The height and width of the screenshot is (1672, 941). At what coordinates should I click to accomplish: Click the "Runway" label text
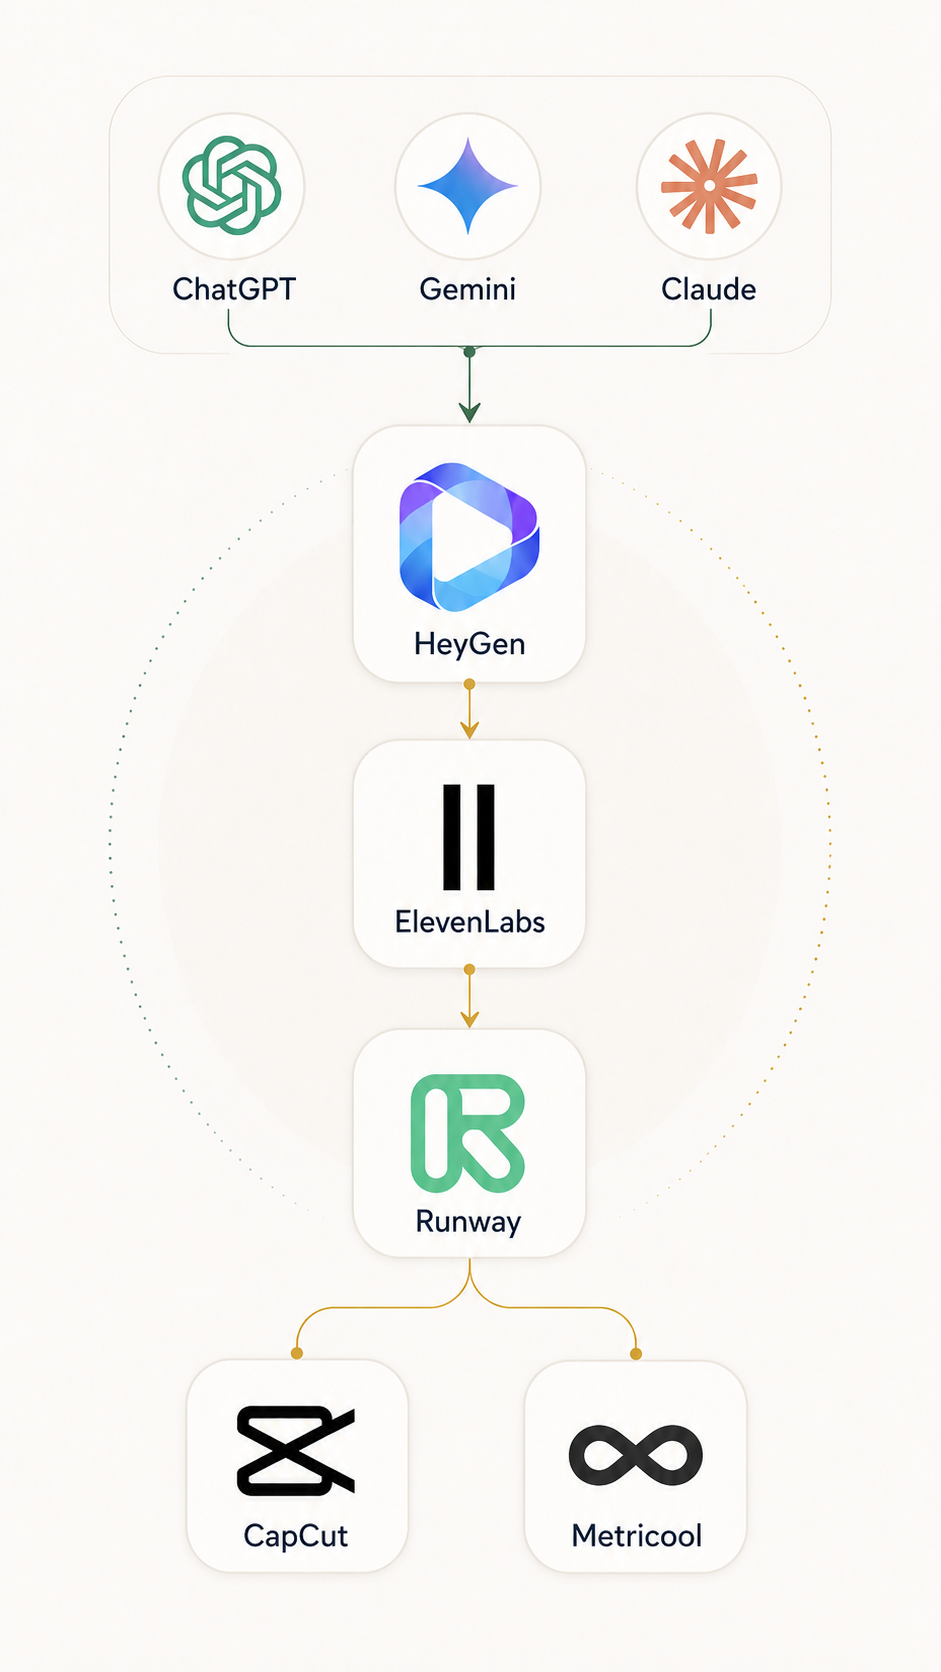coord(469,1222)
